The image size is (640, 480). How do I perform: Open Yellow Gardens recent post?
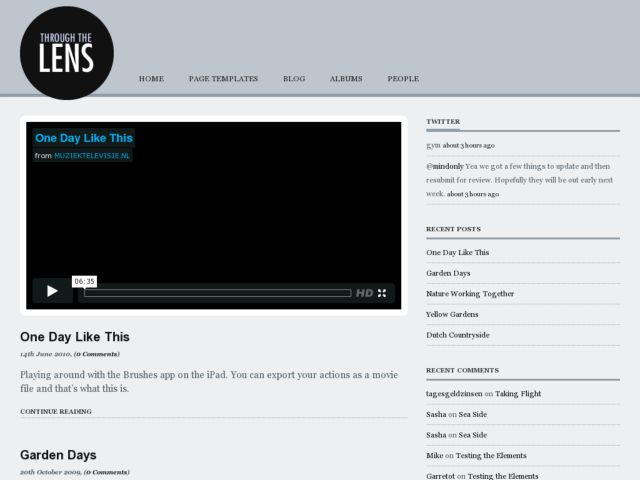pyautogui.click(x=452, y=314)
